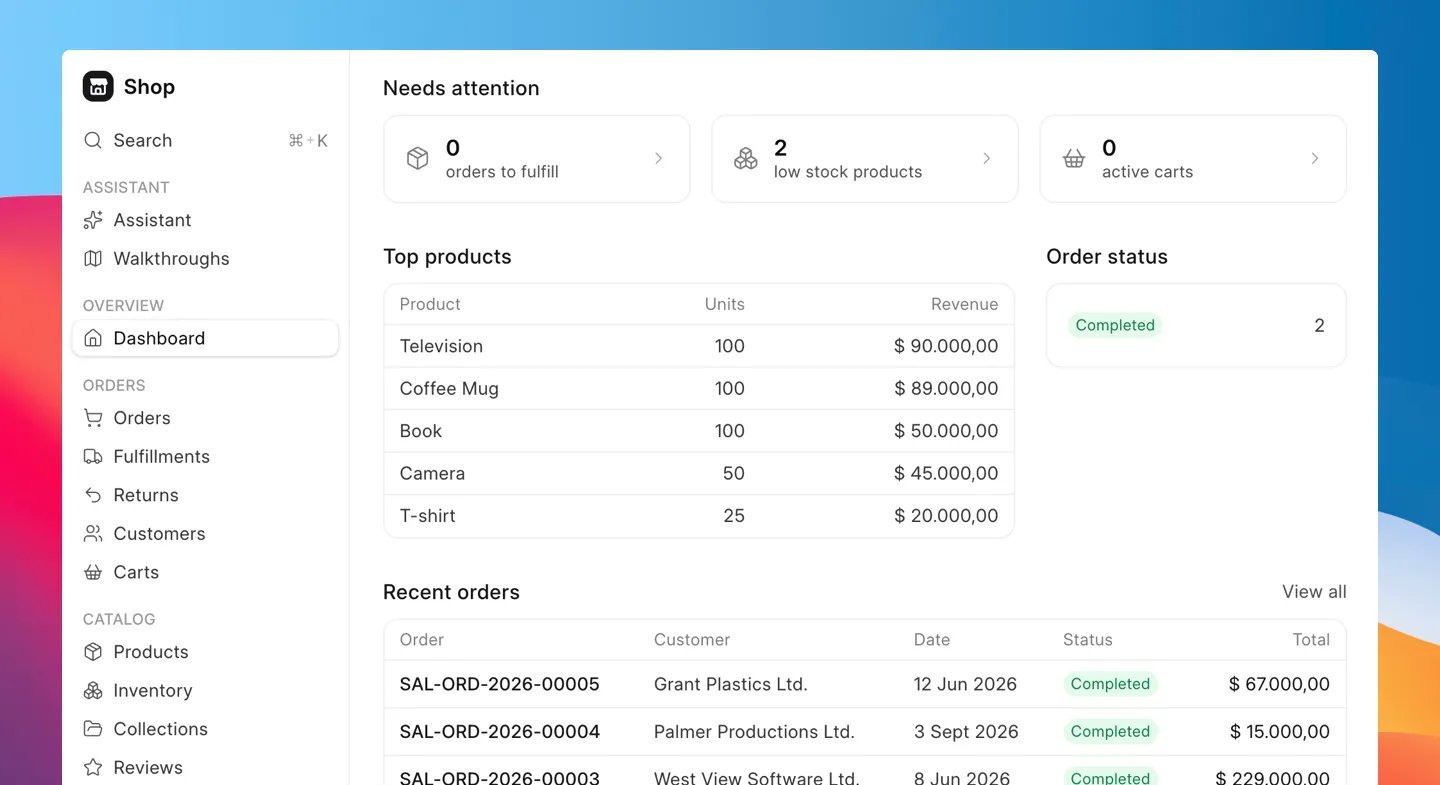The width and height of the screenshot is (1440, 785).
Task: Click the $ 15.000,00 order total
Action: click(1279, 731)
